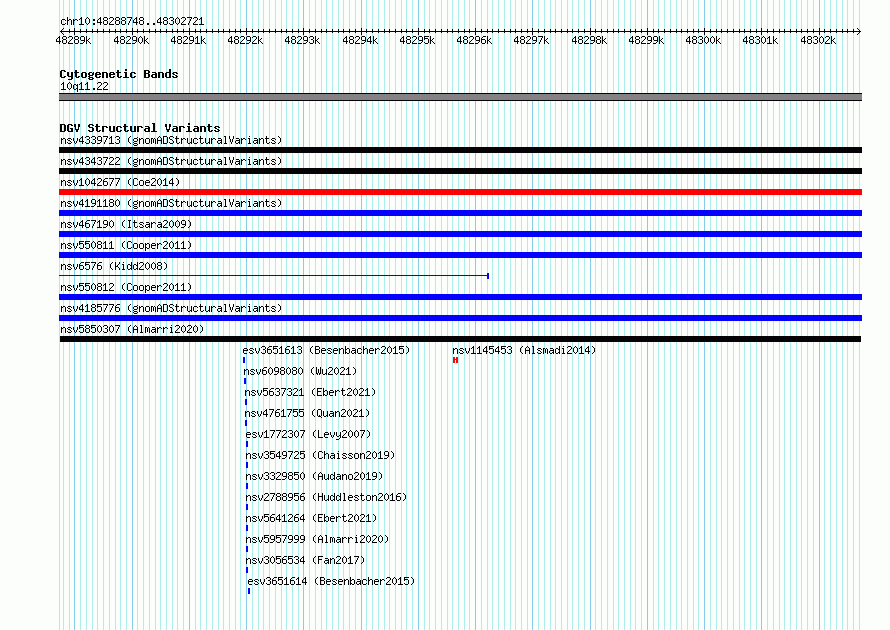Click the nsv3056534 (Fan2017) label
This screenshot has height=630, width=890.
(305, 560)
